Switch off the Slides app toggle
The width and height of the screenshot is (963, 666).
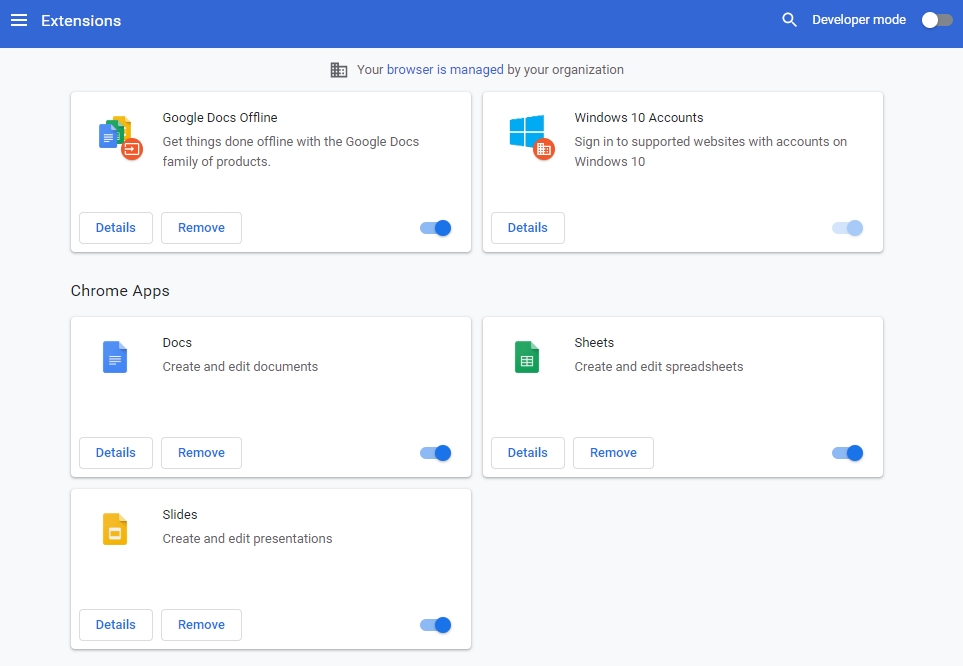tap(435, 625)
